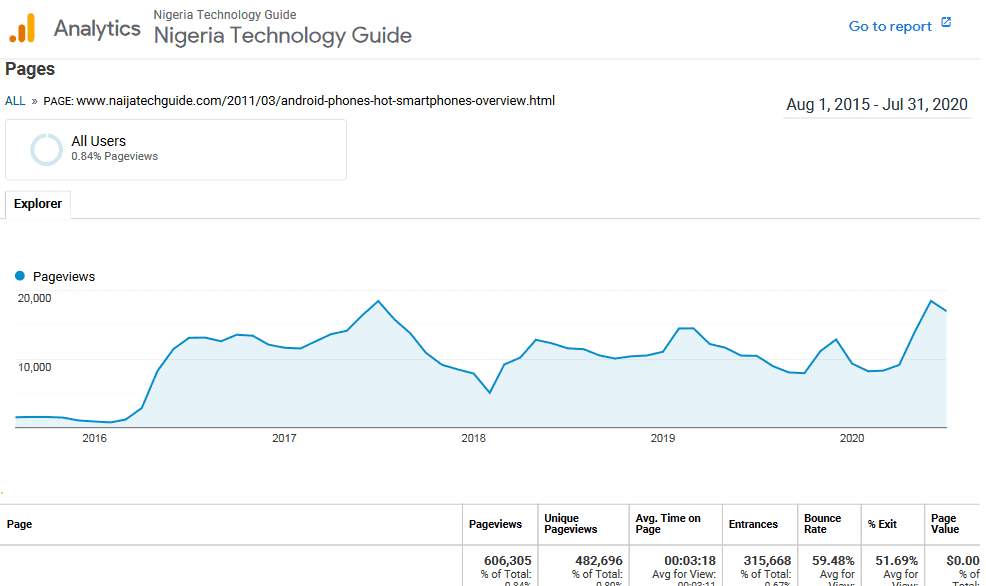Click the ALL breadcrumb link
This screenshot has width=986, height=586.
click(x=15, y=101)
